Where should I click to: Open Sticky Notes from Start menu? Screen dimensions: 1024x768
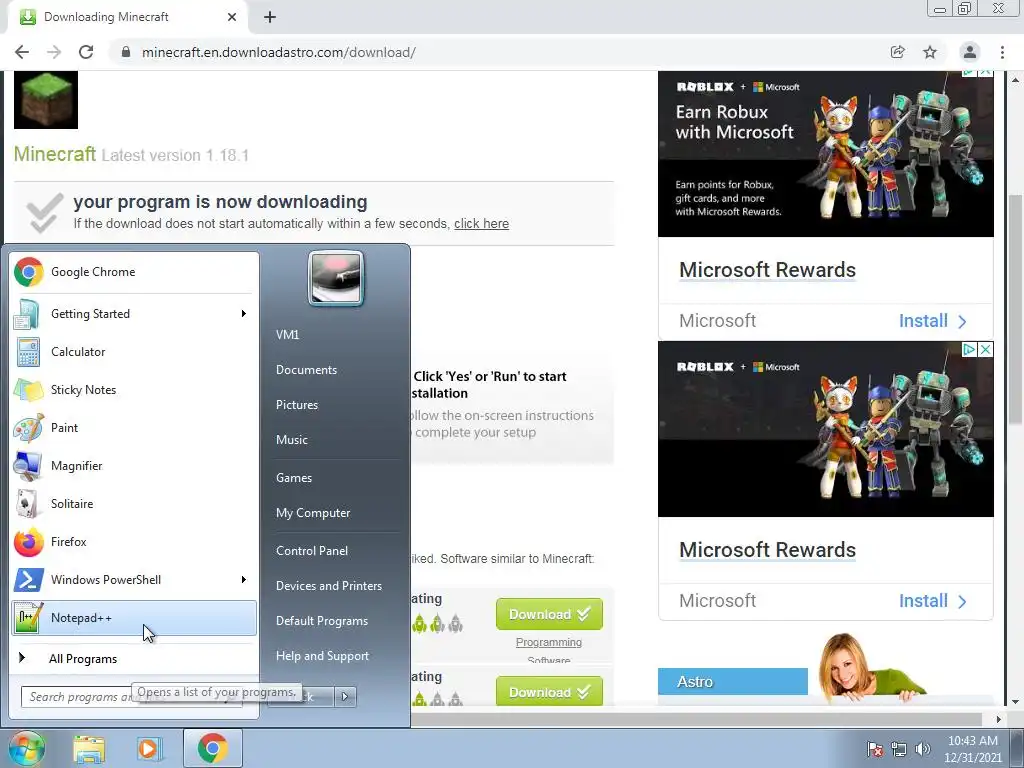coord(134,390)
